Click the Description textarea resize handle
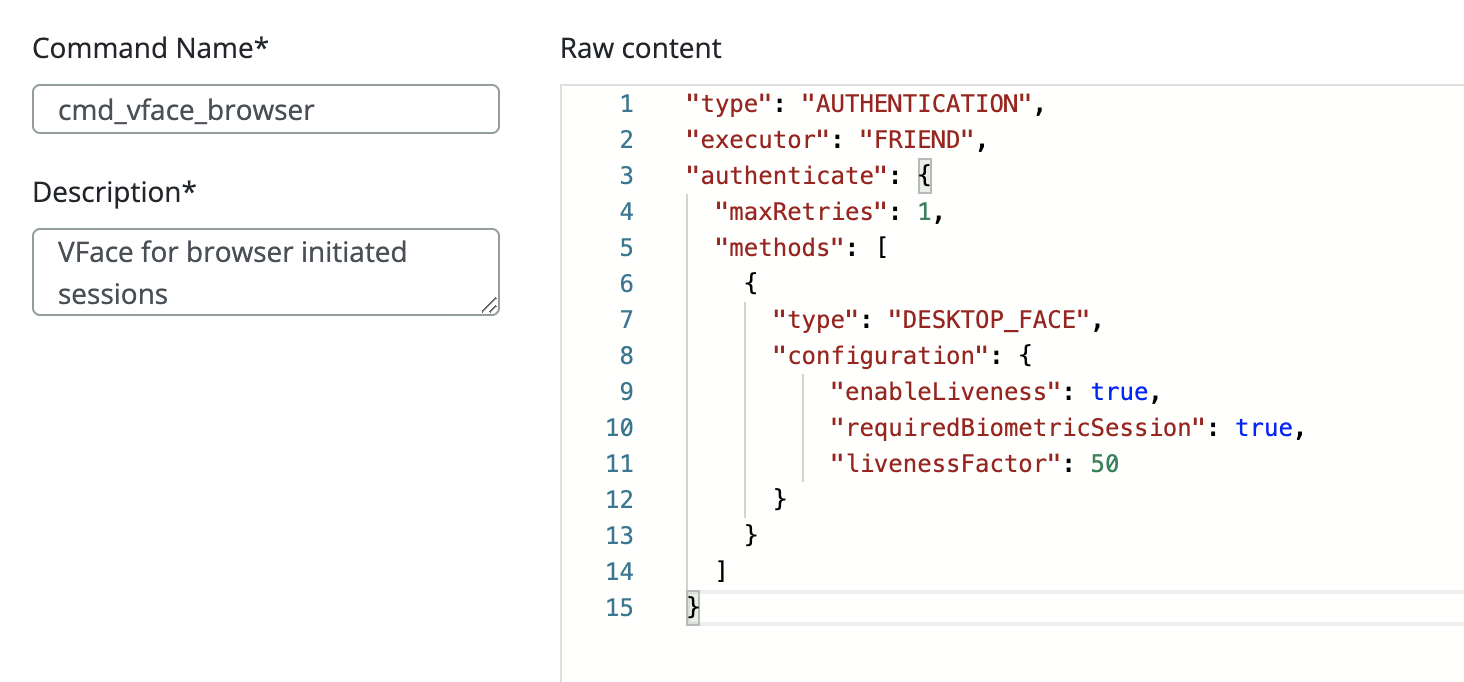The image size is (1464, 682). click(x=489, y=306)
